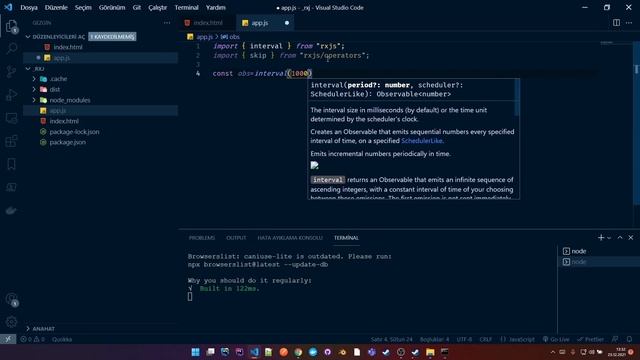Screen dimensions: 640x360
Task: Select the first node terminal instance
Action: point(598,251)
